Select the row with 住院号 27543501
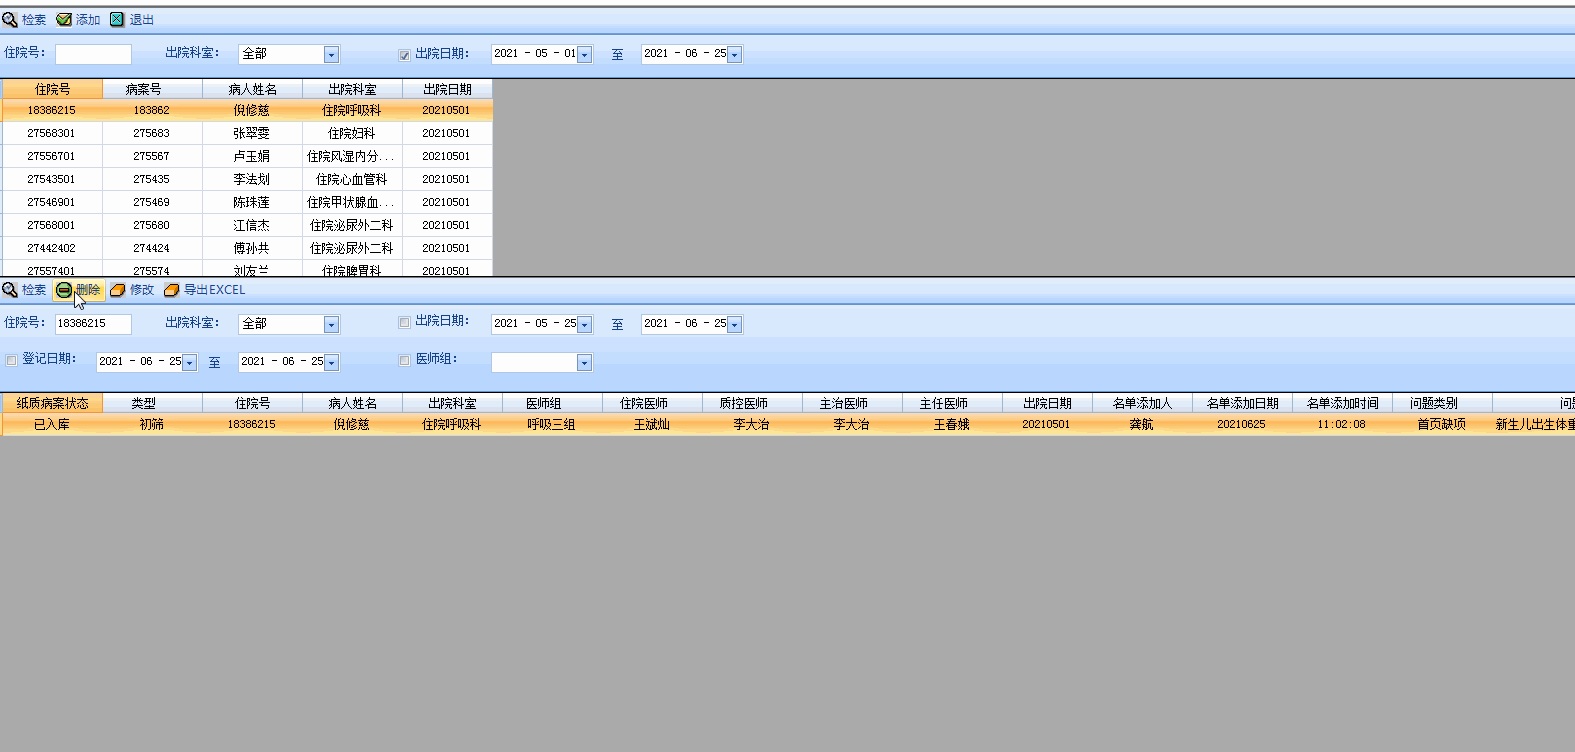Screen dimensions: 1575x752 247,179
